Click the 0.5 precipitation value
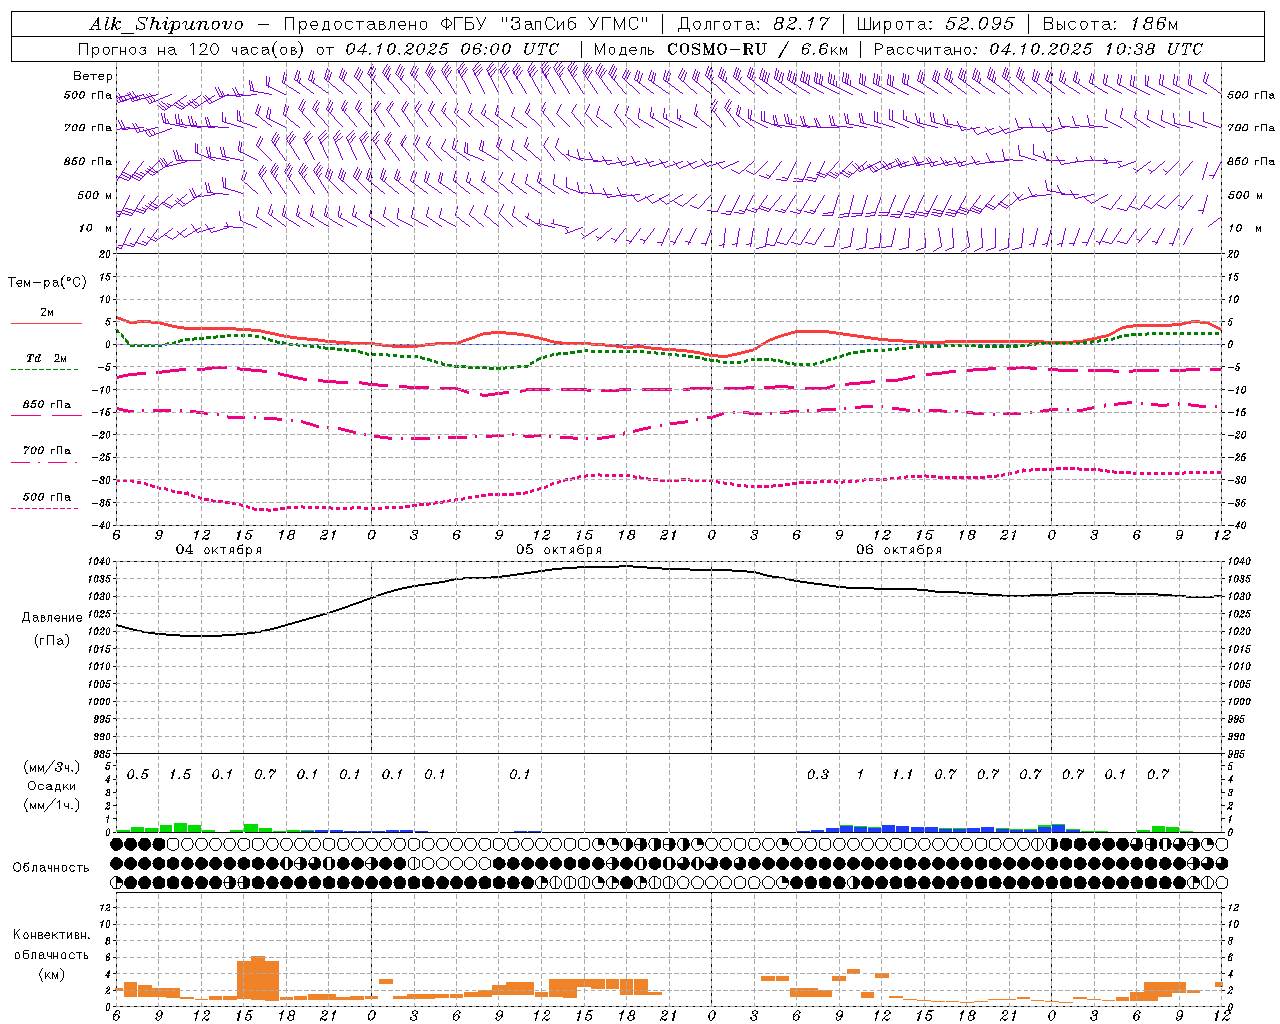The width and height of the screenshot is (1280, 1024). [x=138, y=775]
